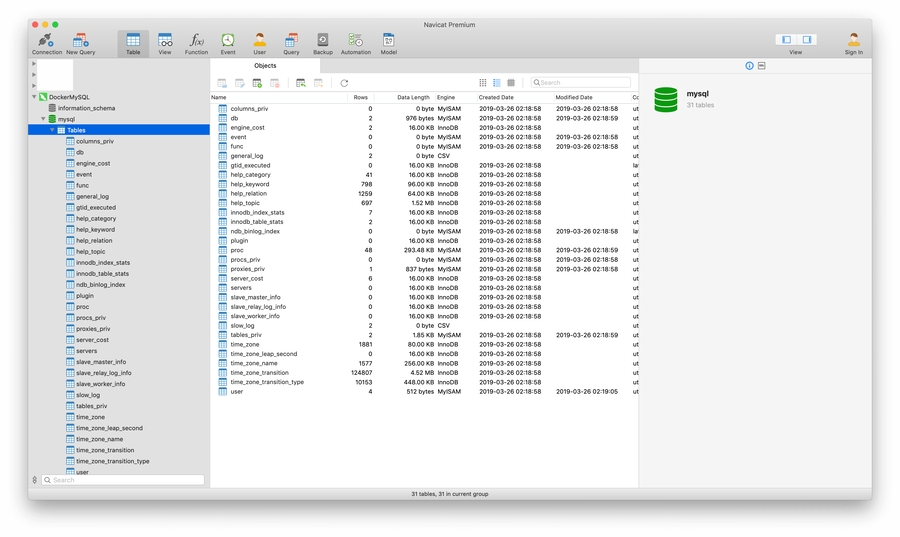Show the DDL tab in info pane
The height and width of the screenshot is (537, 900).
click(762, 66)
